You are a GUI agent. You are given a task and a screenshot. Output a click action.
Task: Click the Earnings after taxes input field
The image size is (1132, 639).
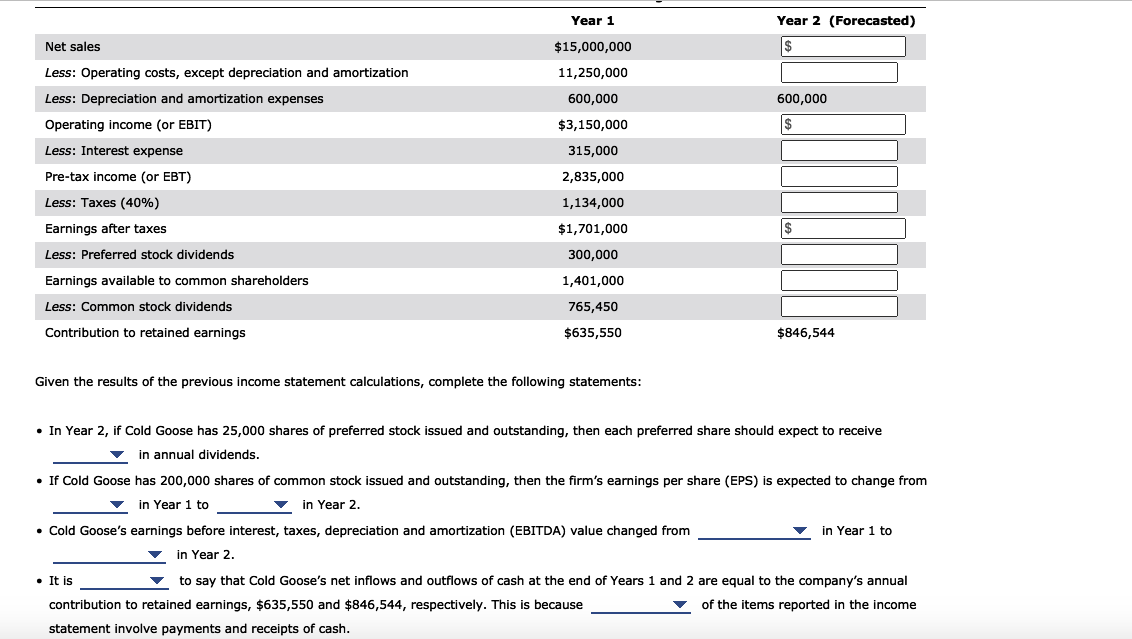[x=843, y=228]
